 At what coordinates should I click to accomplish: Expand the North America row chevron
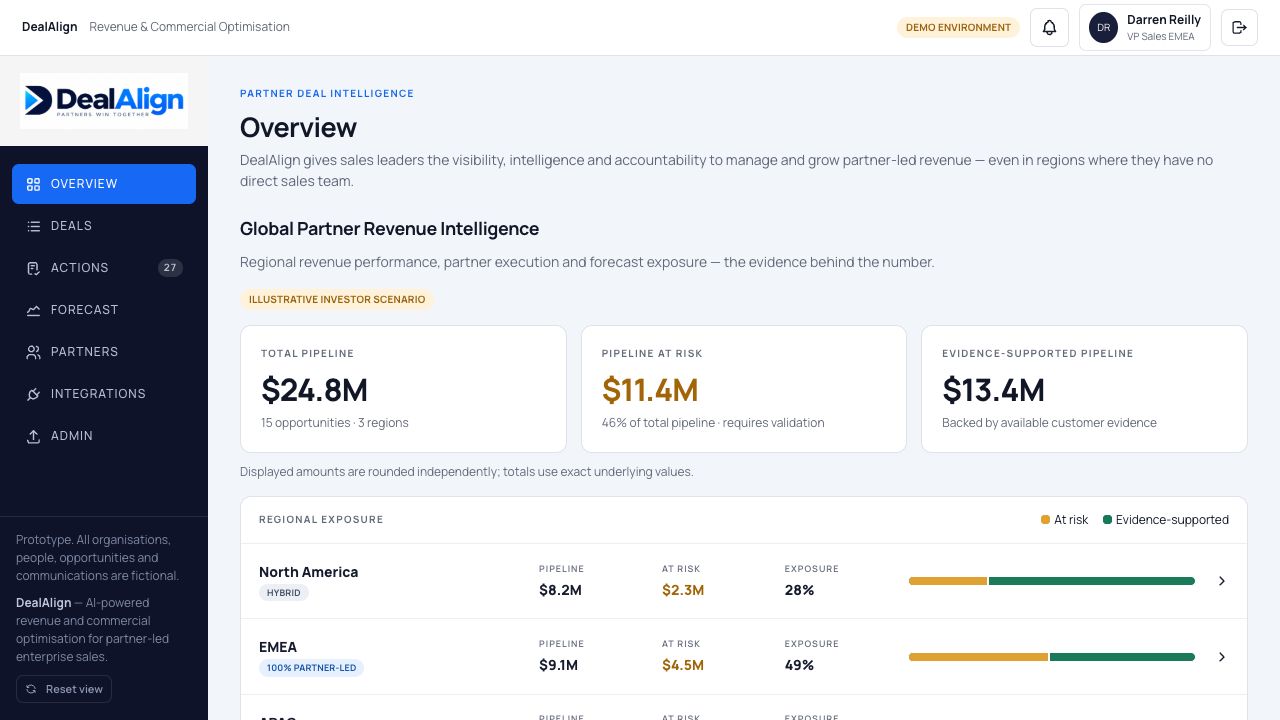click(x=1221, y=581)
